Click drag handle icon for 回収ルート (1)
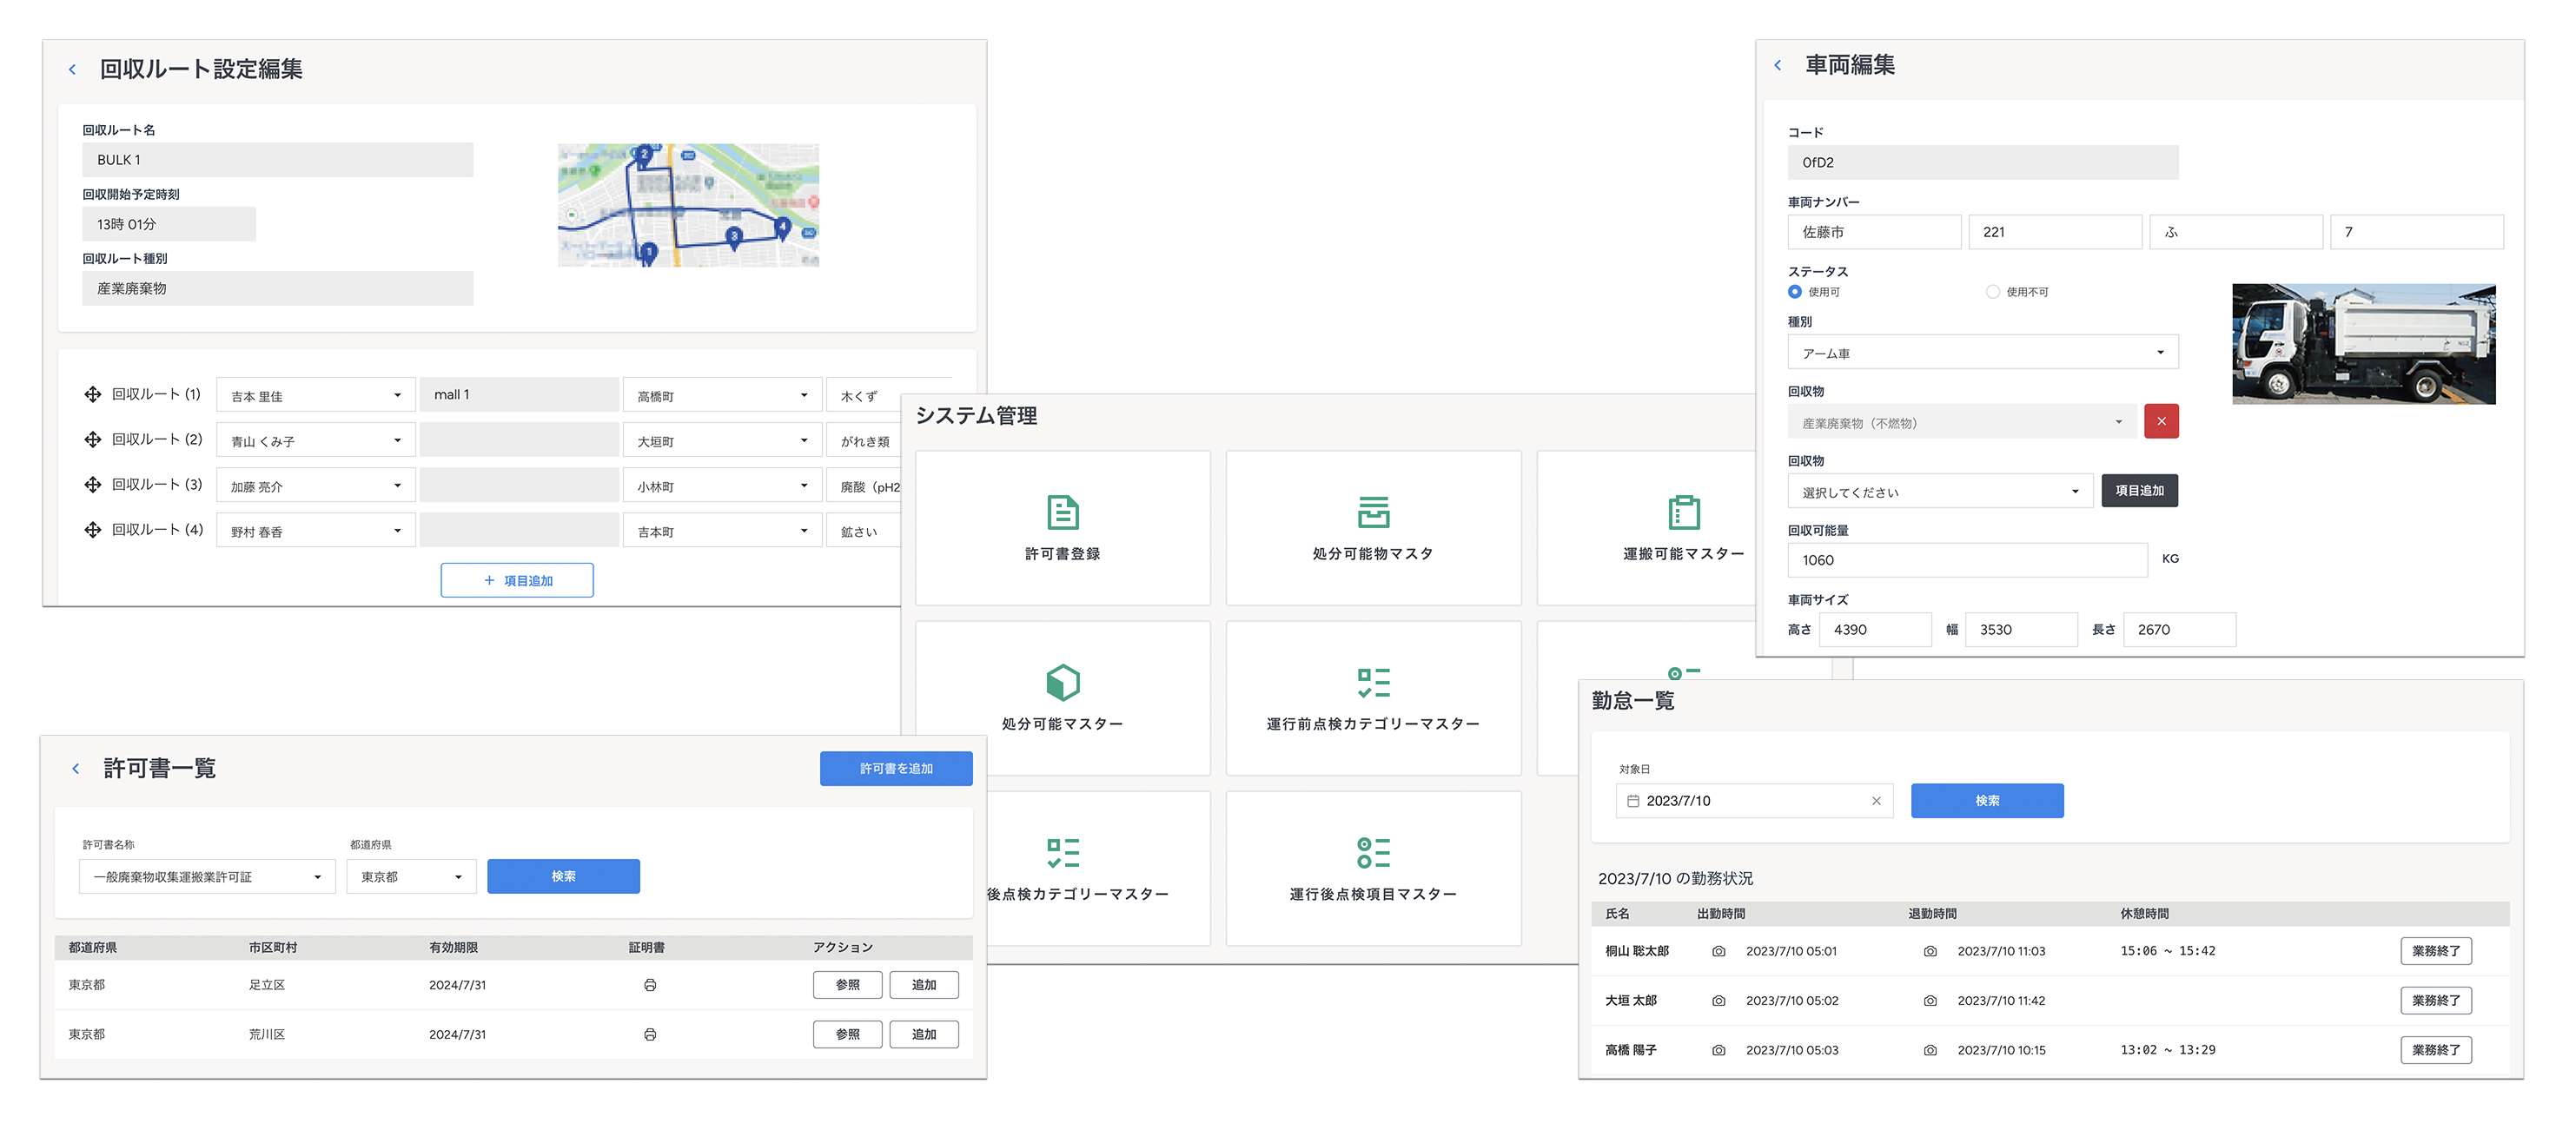2576x1130 pixels. click(x=92, y=395)
